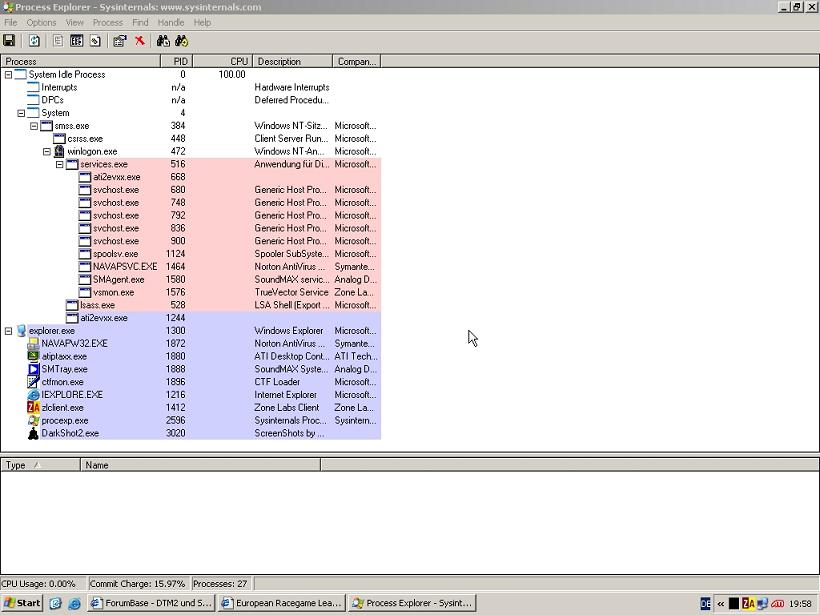This screenshot has width=820, height=615.
Task: Collapse the System tree node
Action: pos(21,113)
